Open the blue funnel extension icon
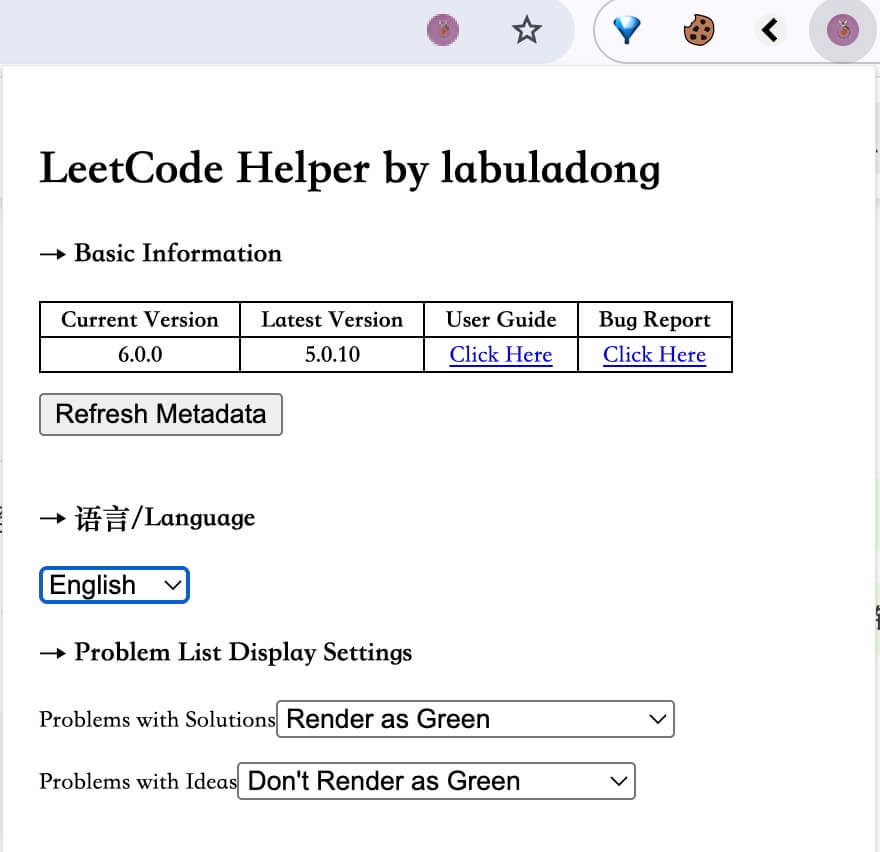 pos(626,30)
